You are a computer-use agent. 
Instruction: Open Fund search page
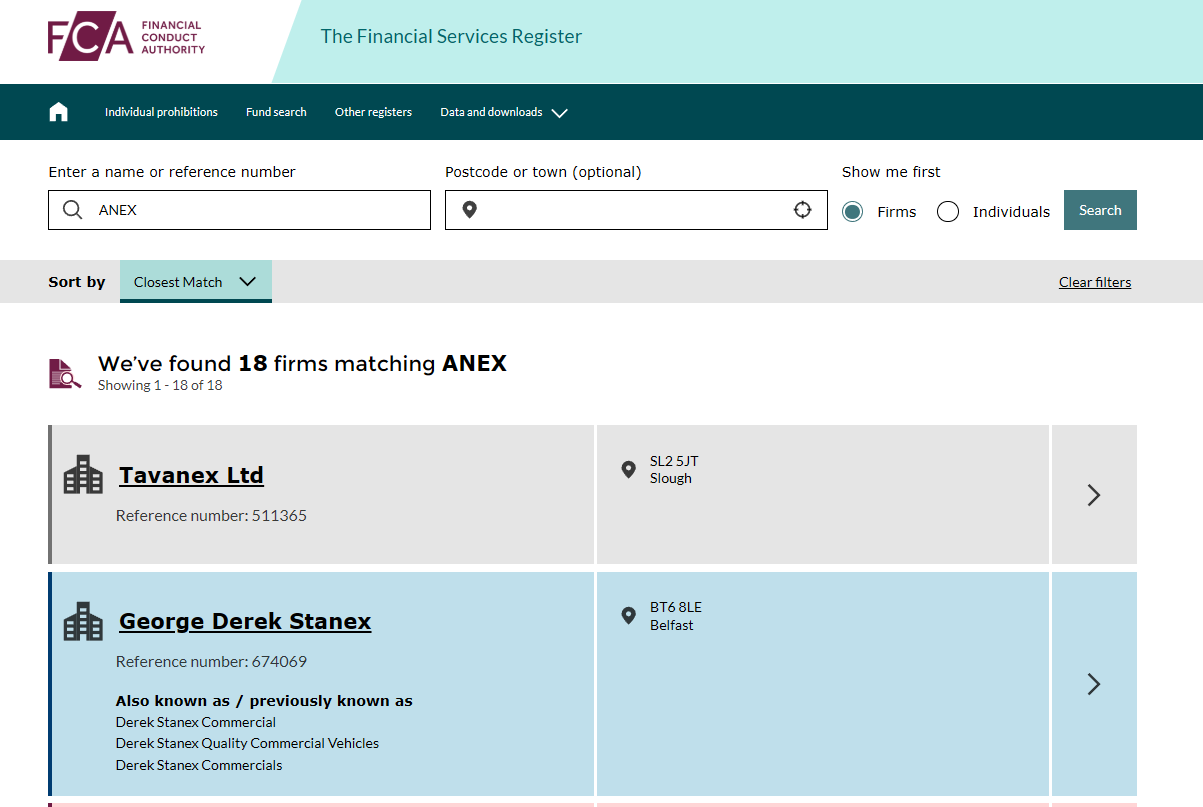(276, 112)
